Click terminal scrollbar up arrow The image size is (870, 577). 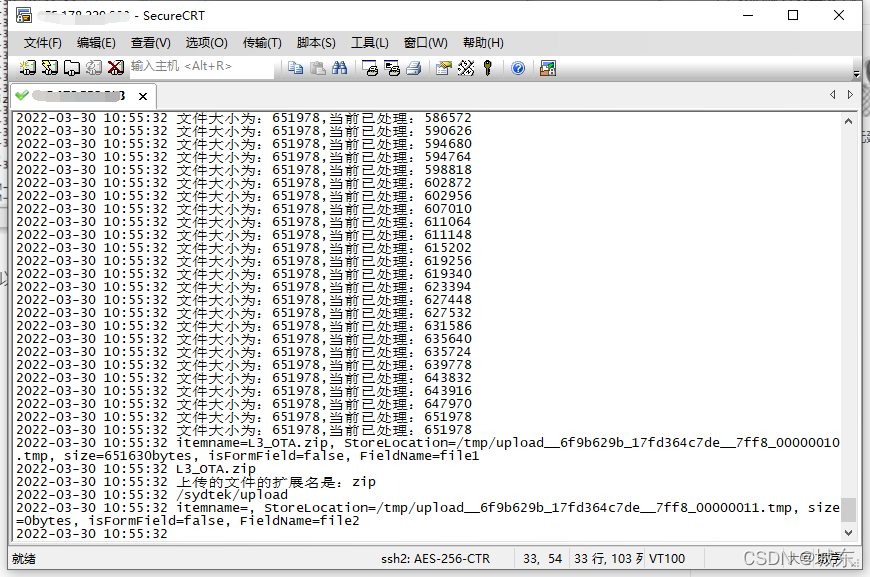(x=848, y=121)
